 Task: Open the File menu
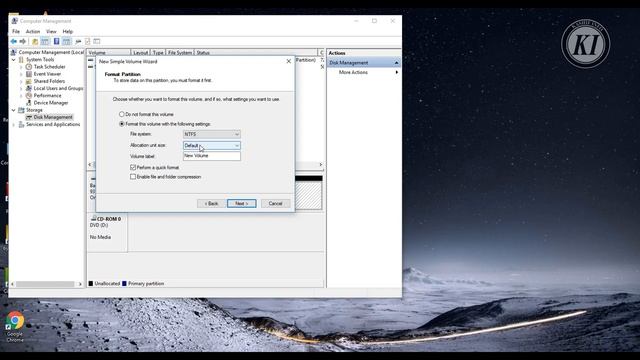coord(16,31)
